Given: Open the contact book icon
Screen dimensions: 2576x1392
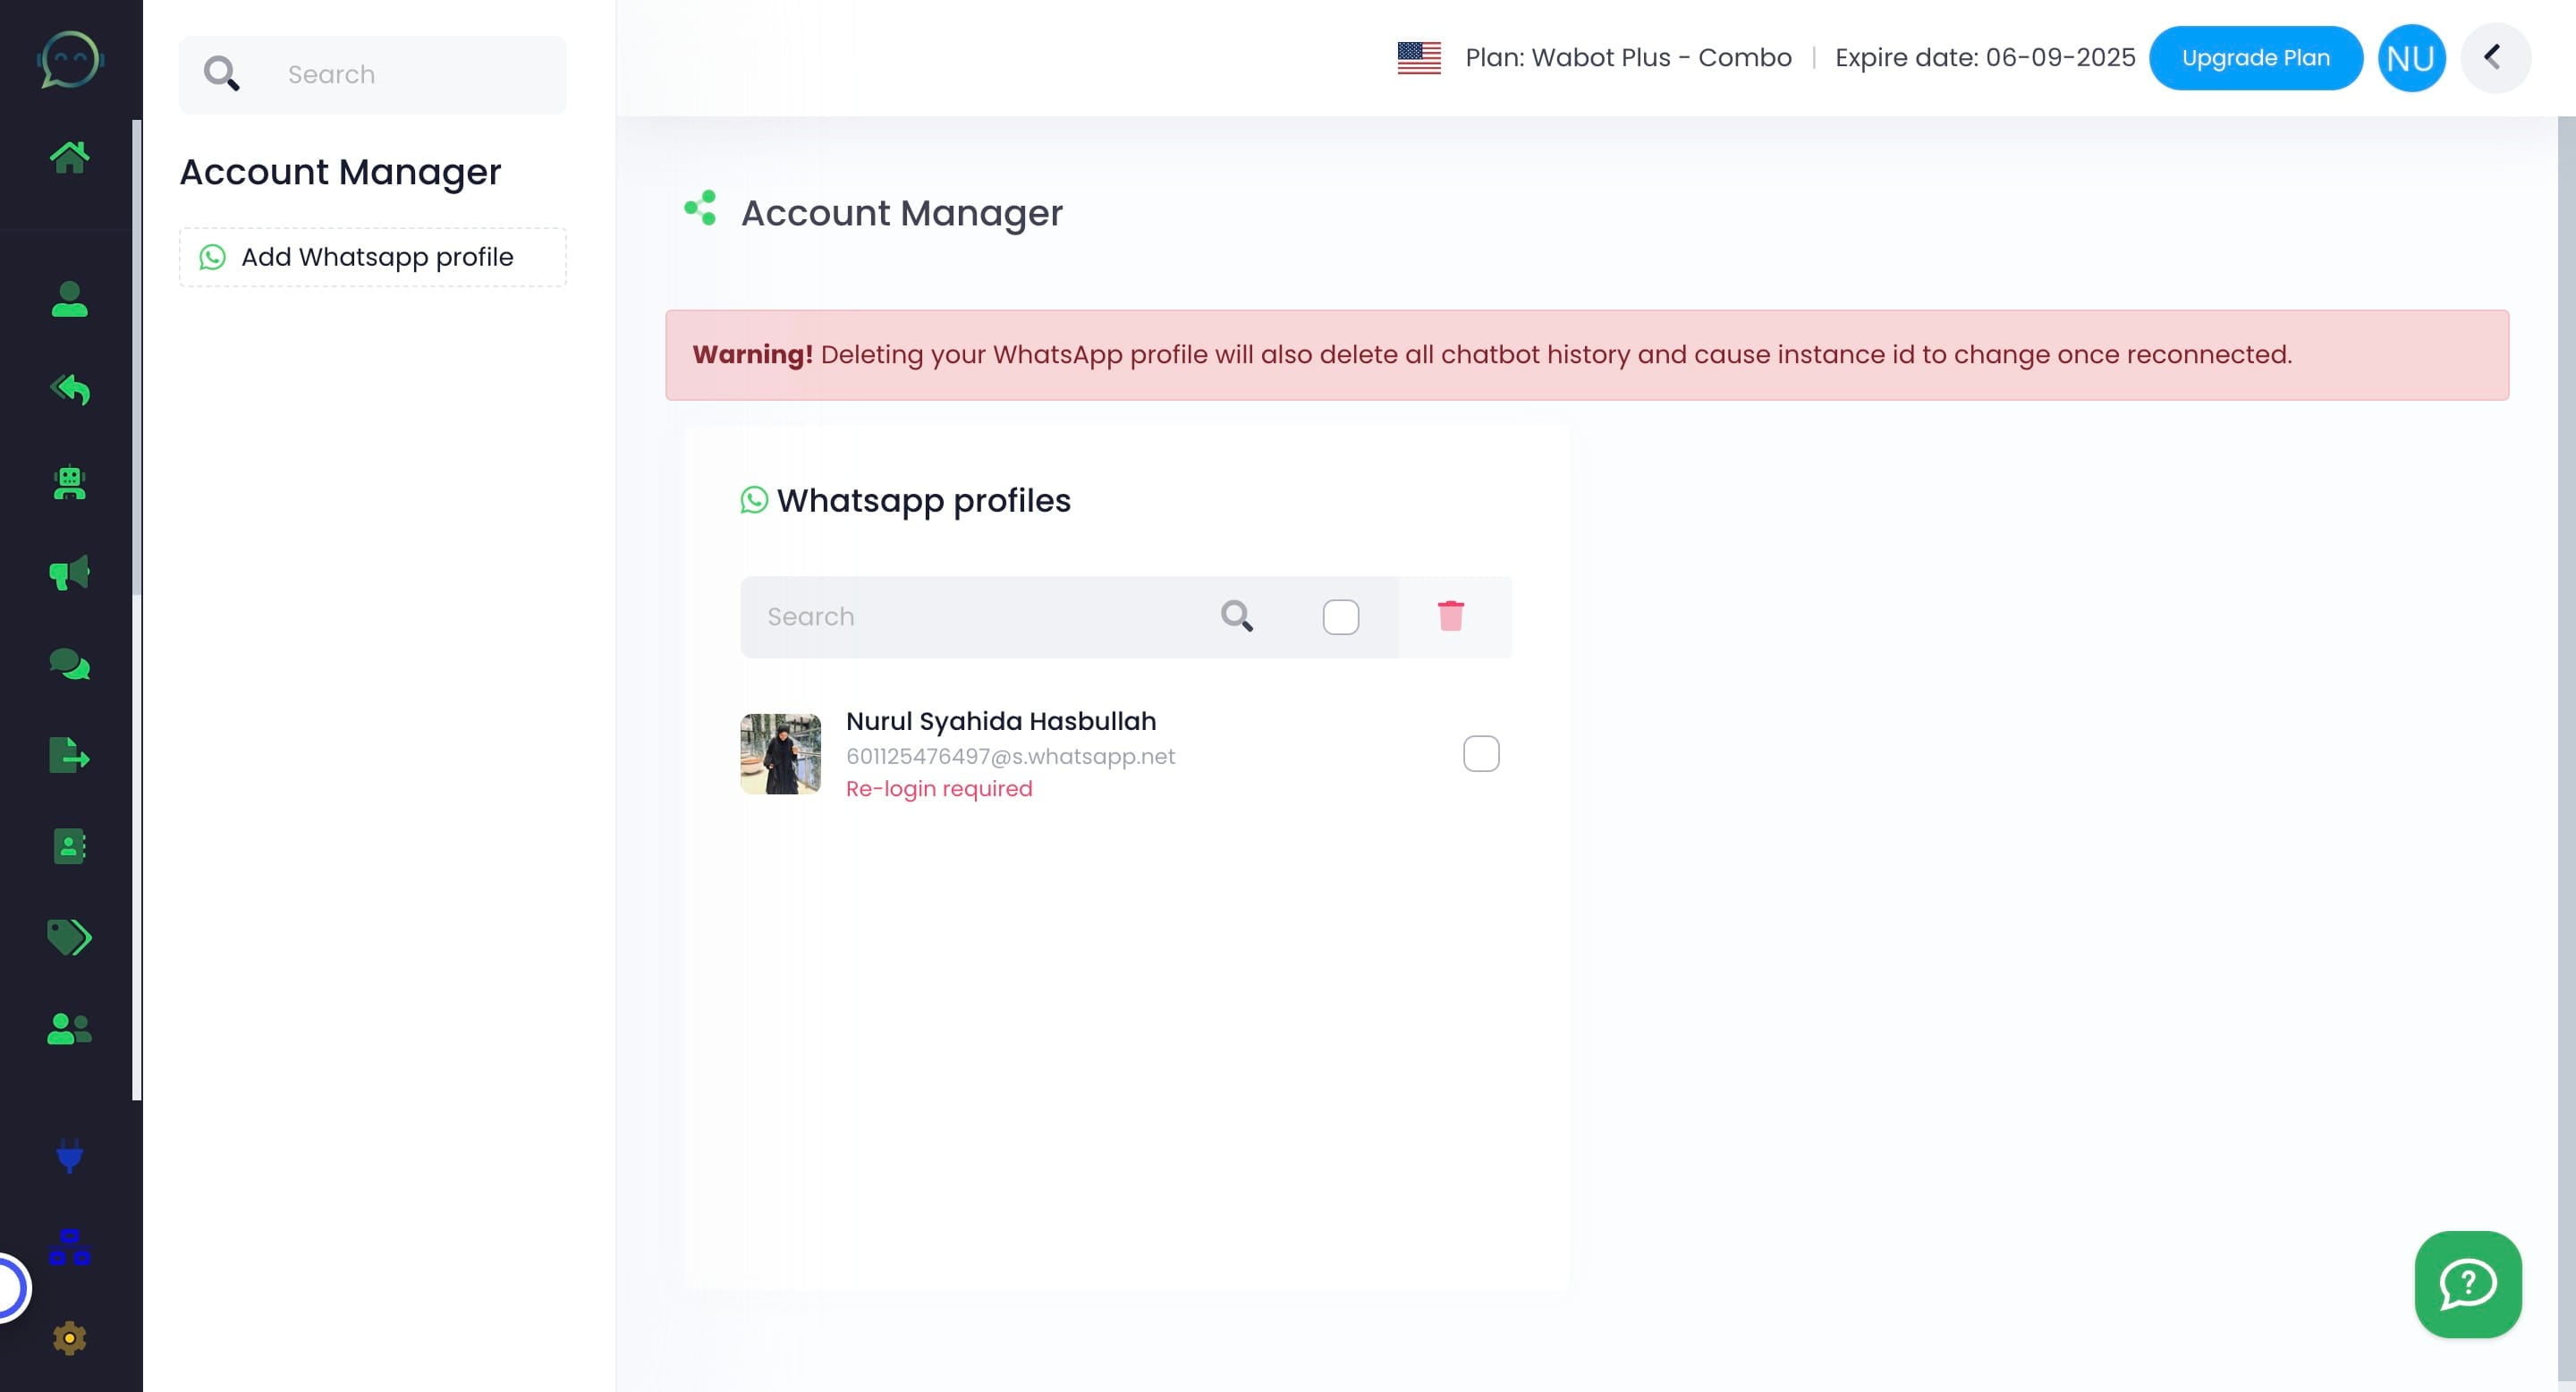Looking at the screenshot, I should (x=70, y=847).
